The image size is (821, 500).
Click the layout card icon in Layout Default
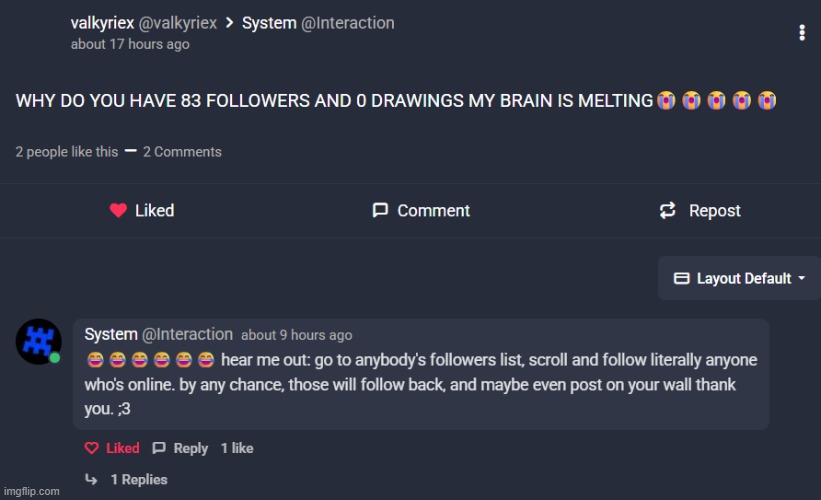tap(681, 278)
